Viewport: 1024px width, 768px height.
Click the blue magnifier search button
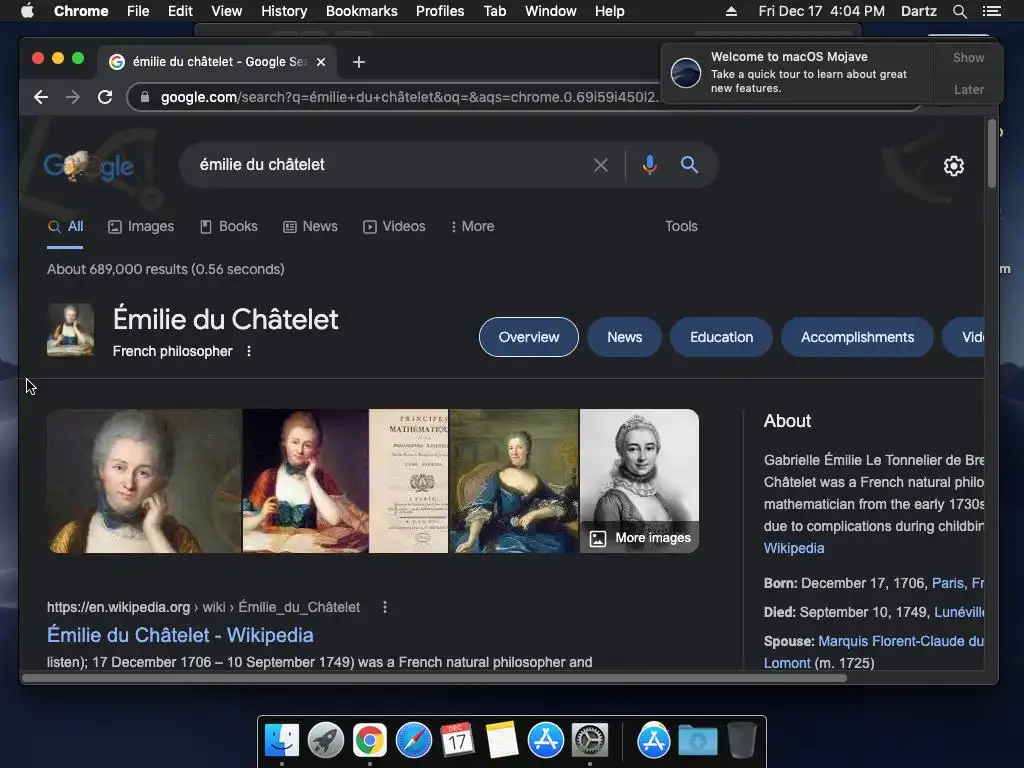689,165
